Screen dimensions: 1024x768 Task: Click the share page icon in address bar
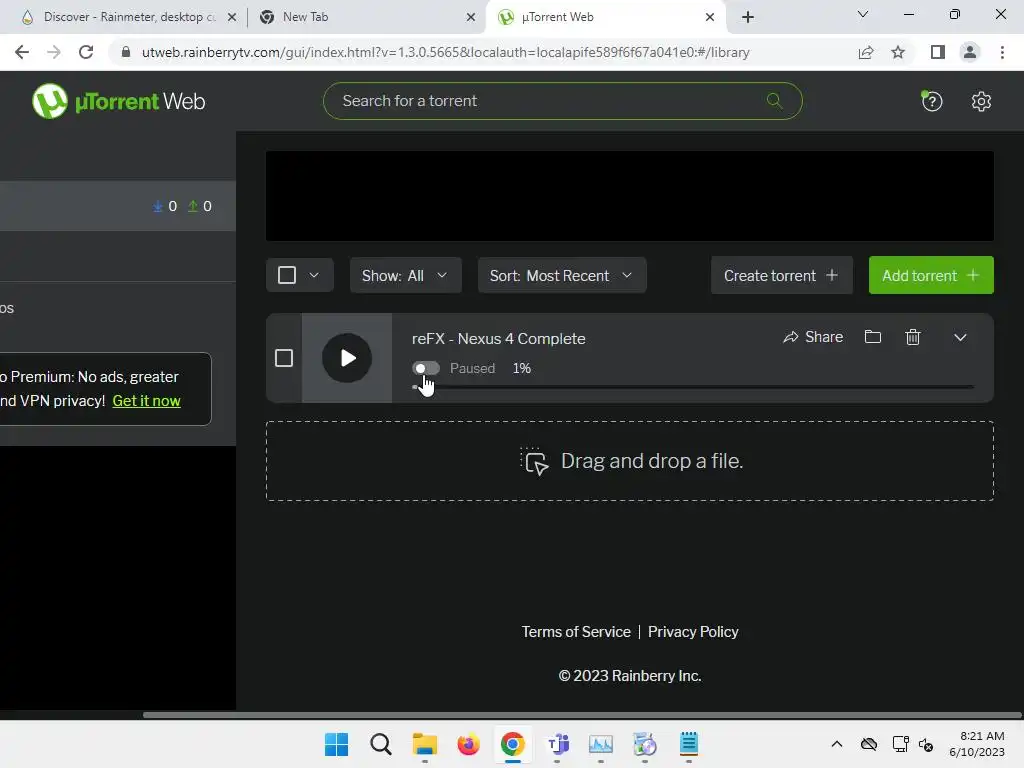[x=866, y=52]
